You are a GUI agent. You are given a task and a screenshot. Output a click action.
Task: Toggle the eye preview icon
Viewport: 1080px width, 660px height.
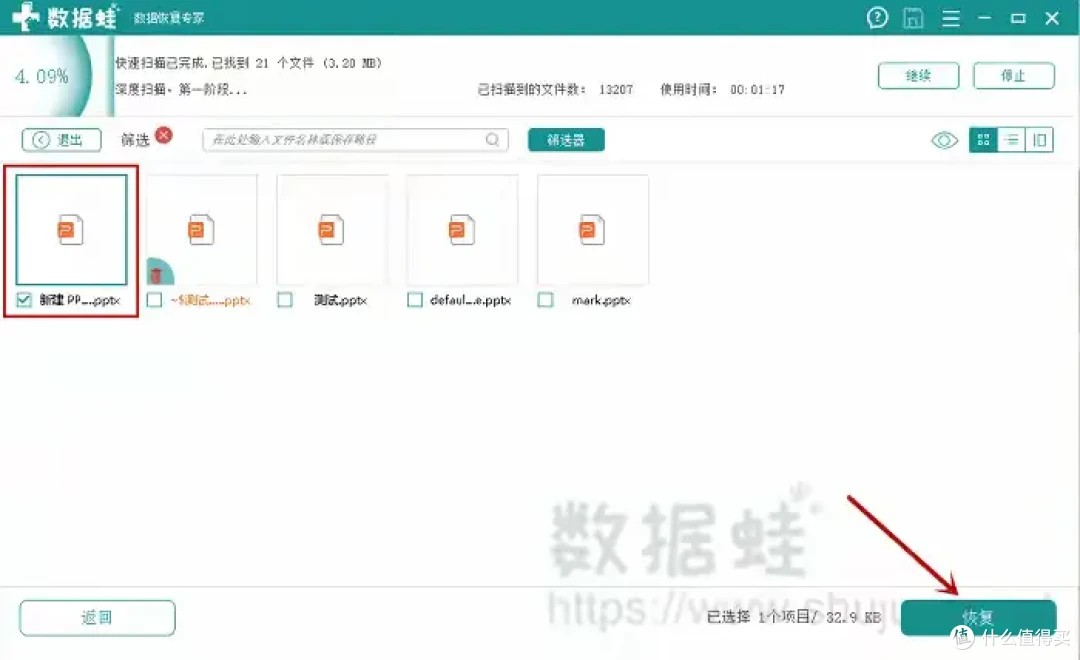pos(944,141)
